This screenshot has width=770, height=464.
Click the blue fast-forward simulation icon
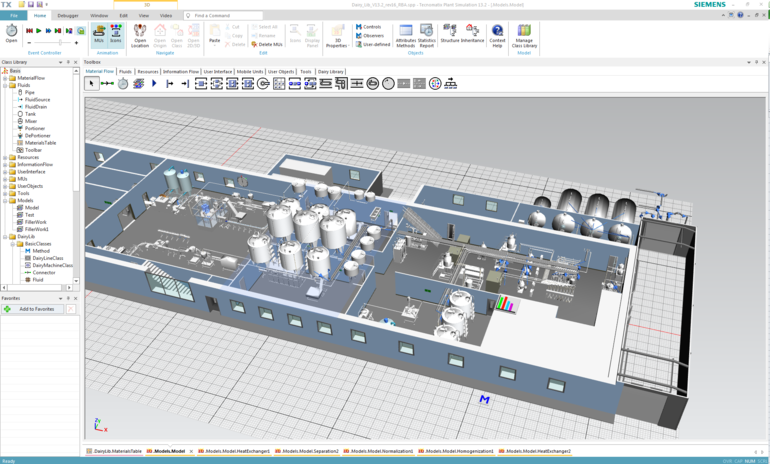click(48, 30)
